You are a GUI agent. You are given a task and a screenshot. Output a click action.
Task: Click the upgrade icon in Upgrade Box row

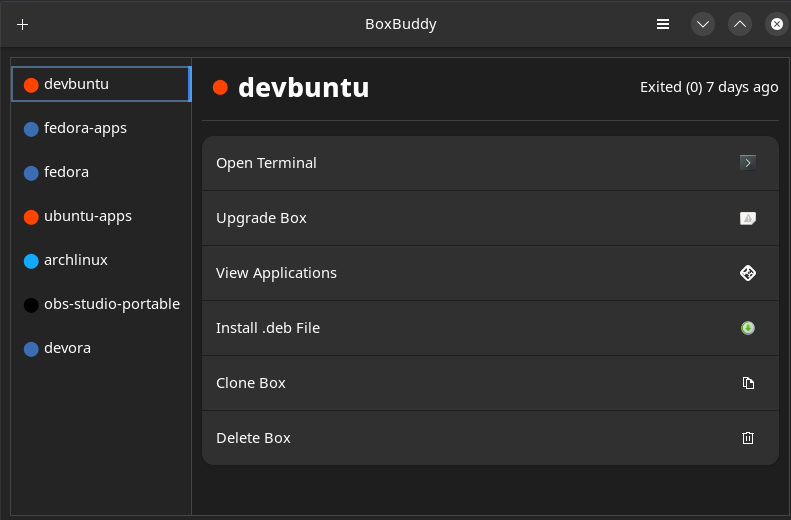click(747, 218)
